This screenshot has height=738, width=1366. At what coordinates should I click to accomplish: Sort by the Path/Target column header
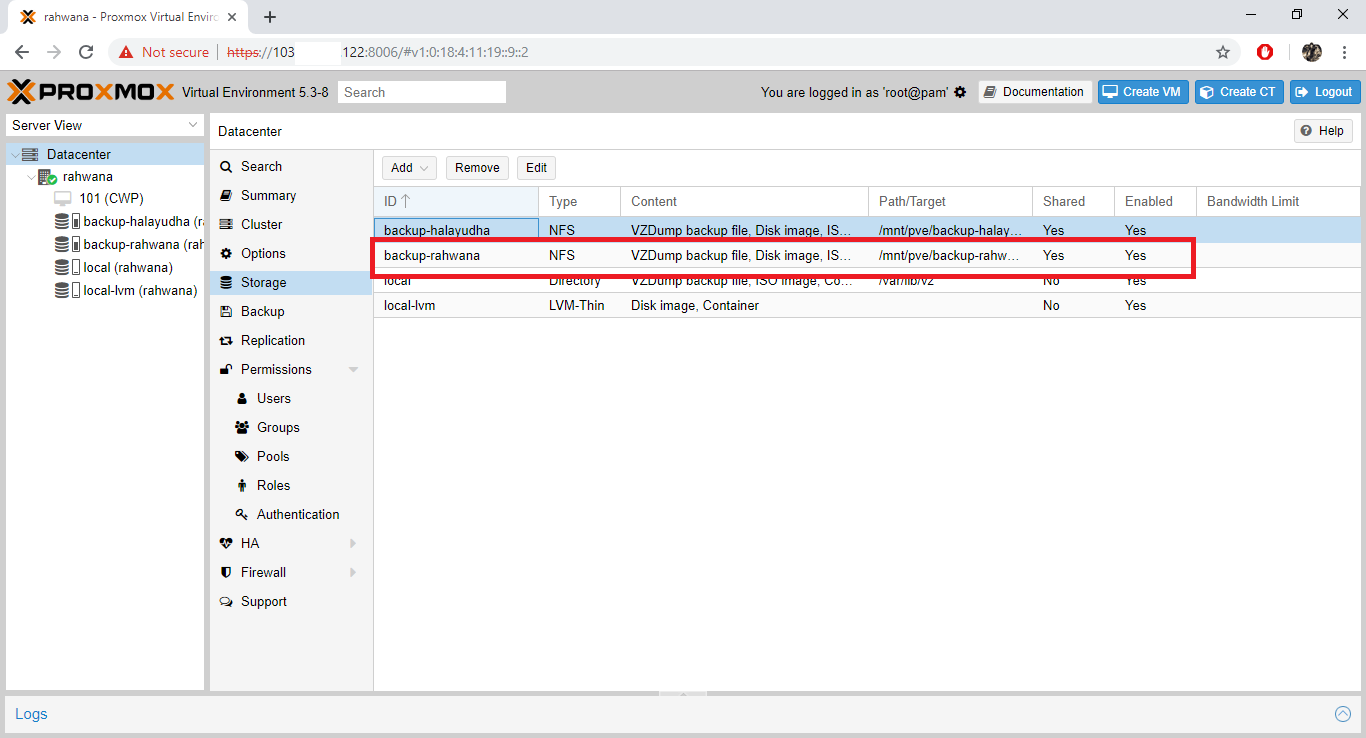tap(951, 201)
